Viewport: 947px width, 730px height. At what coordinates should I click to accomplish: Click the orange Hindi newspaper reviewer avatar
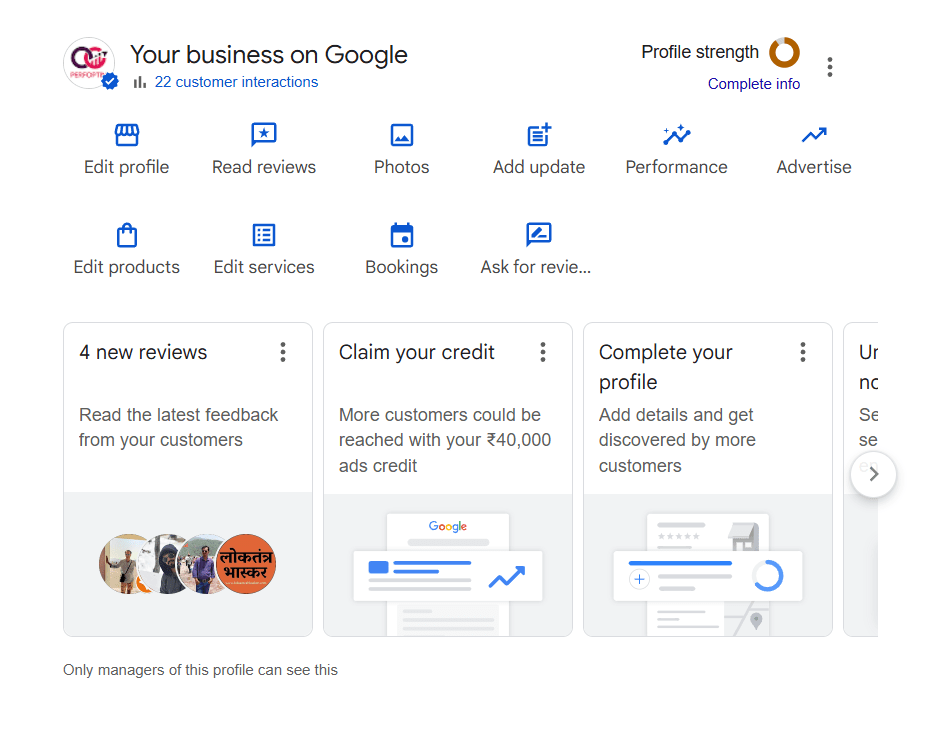(246, 564)
